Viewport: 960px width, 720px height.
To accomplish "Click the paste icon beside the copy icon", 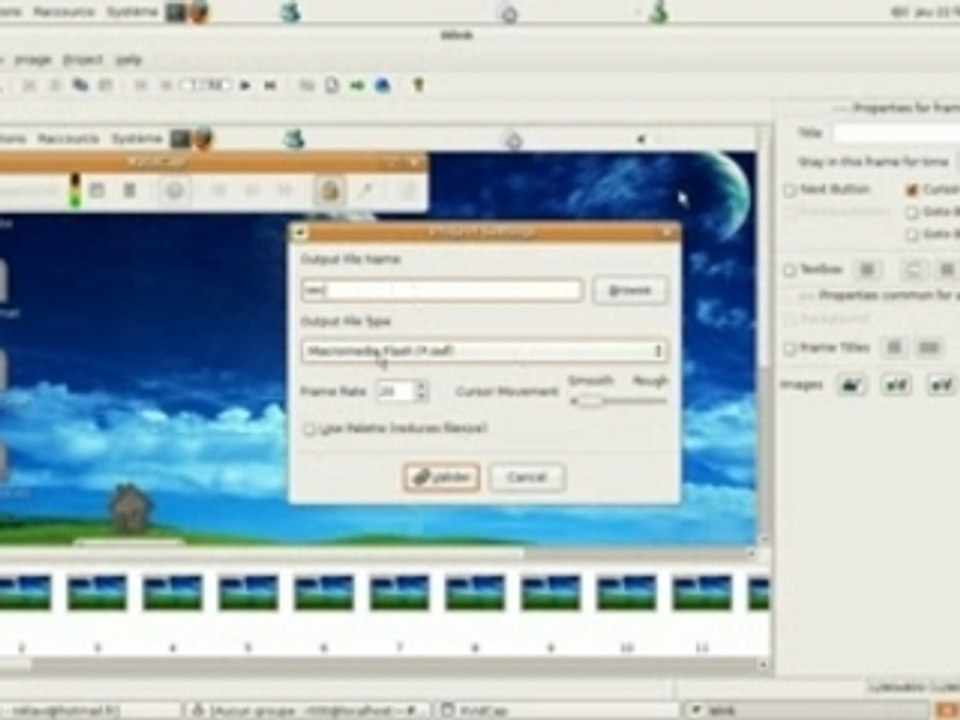I will [105, 85].
